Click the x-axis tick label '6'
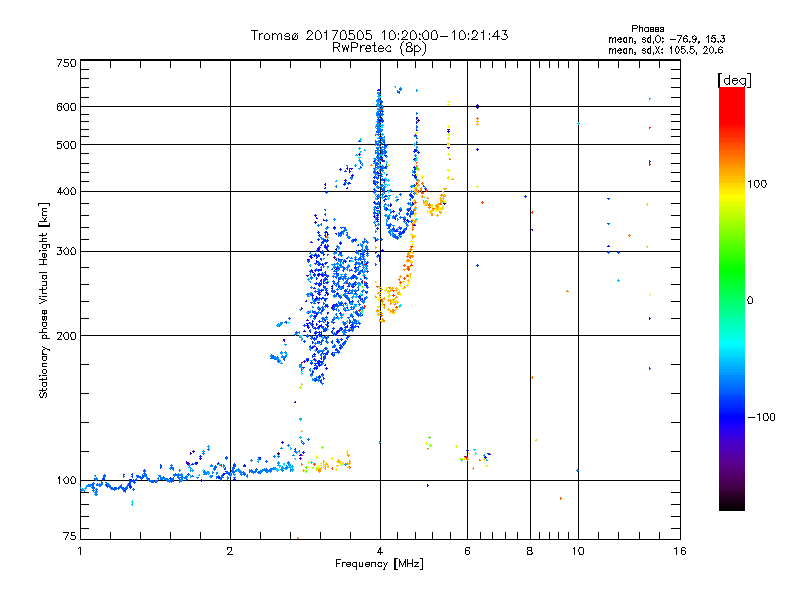This screenshot has width=800, height=600. [467, 551]
